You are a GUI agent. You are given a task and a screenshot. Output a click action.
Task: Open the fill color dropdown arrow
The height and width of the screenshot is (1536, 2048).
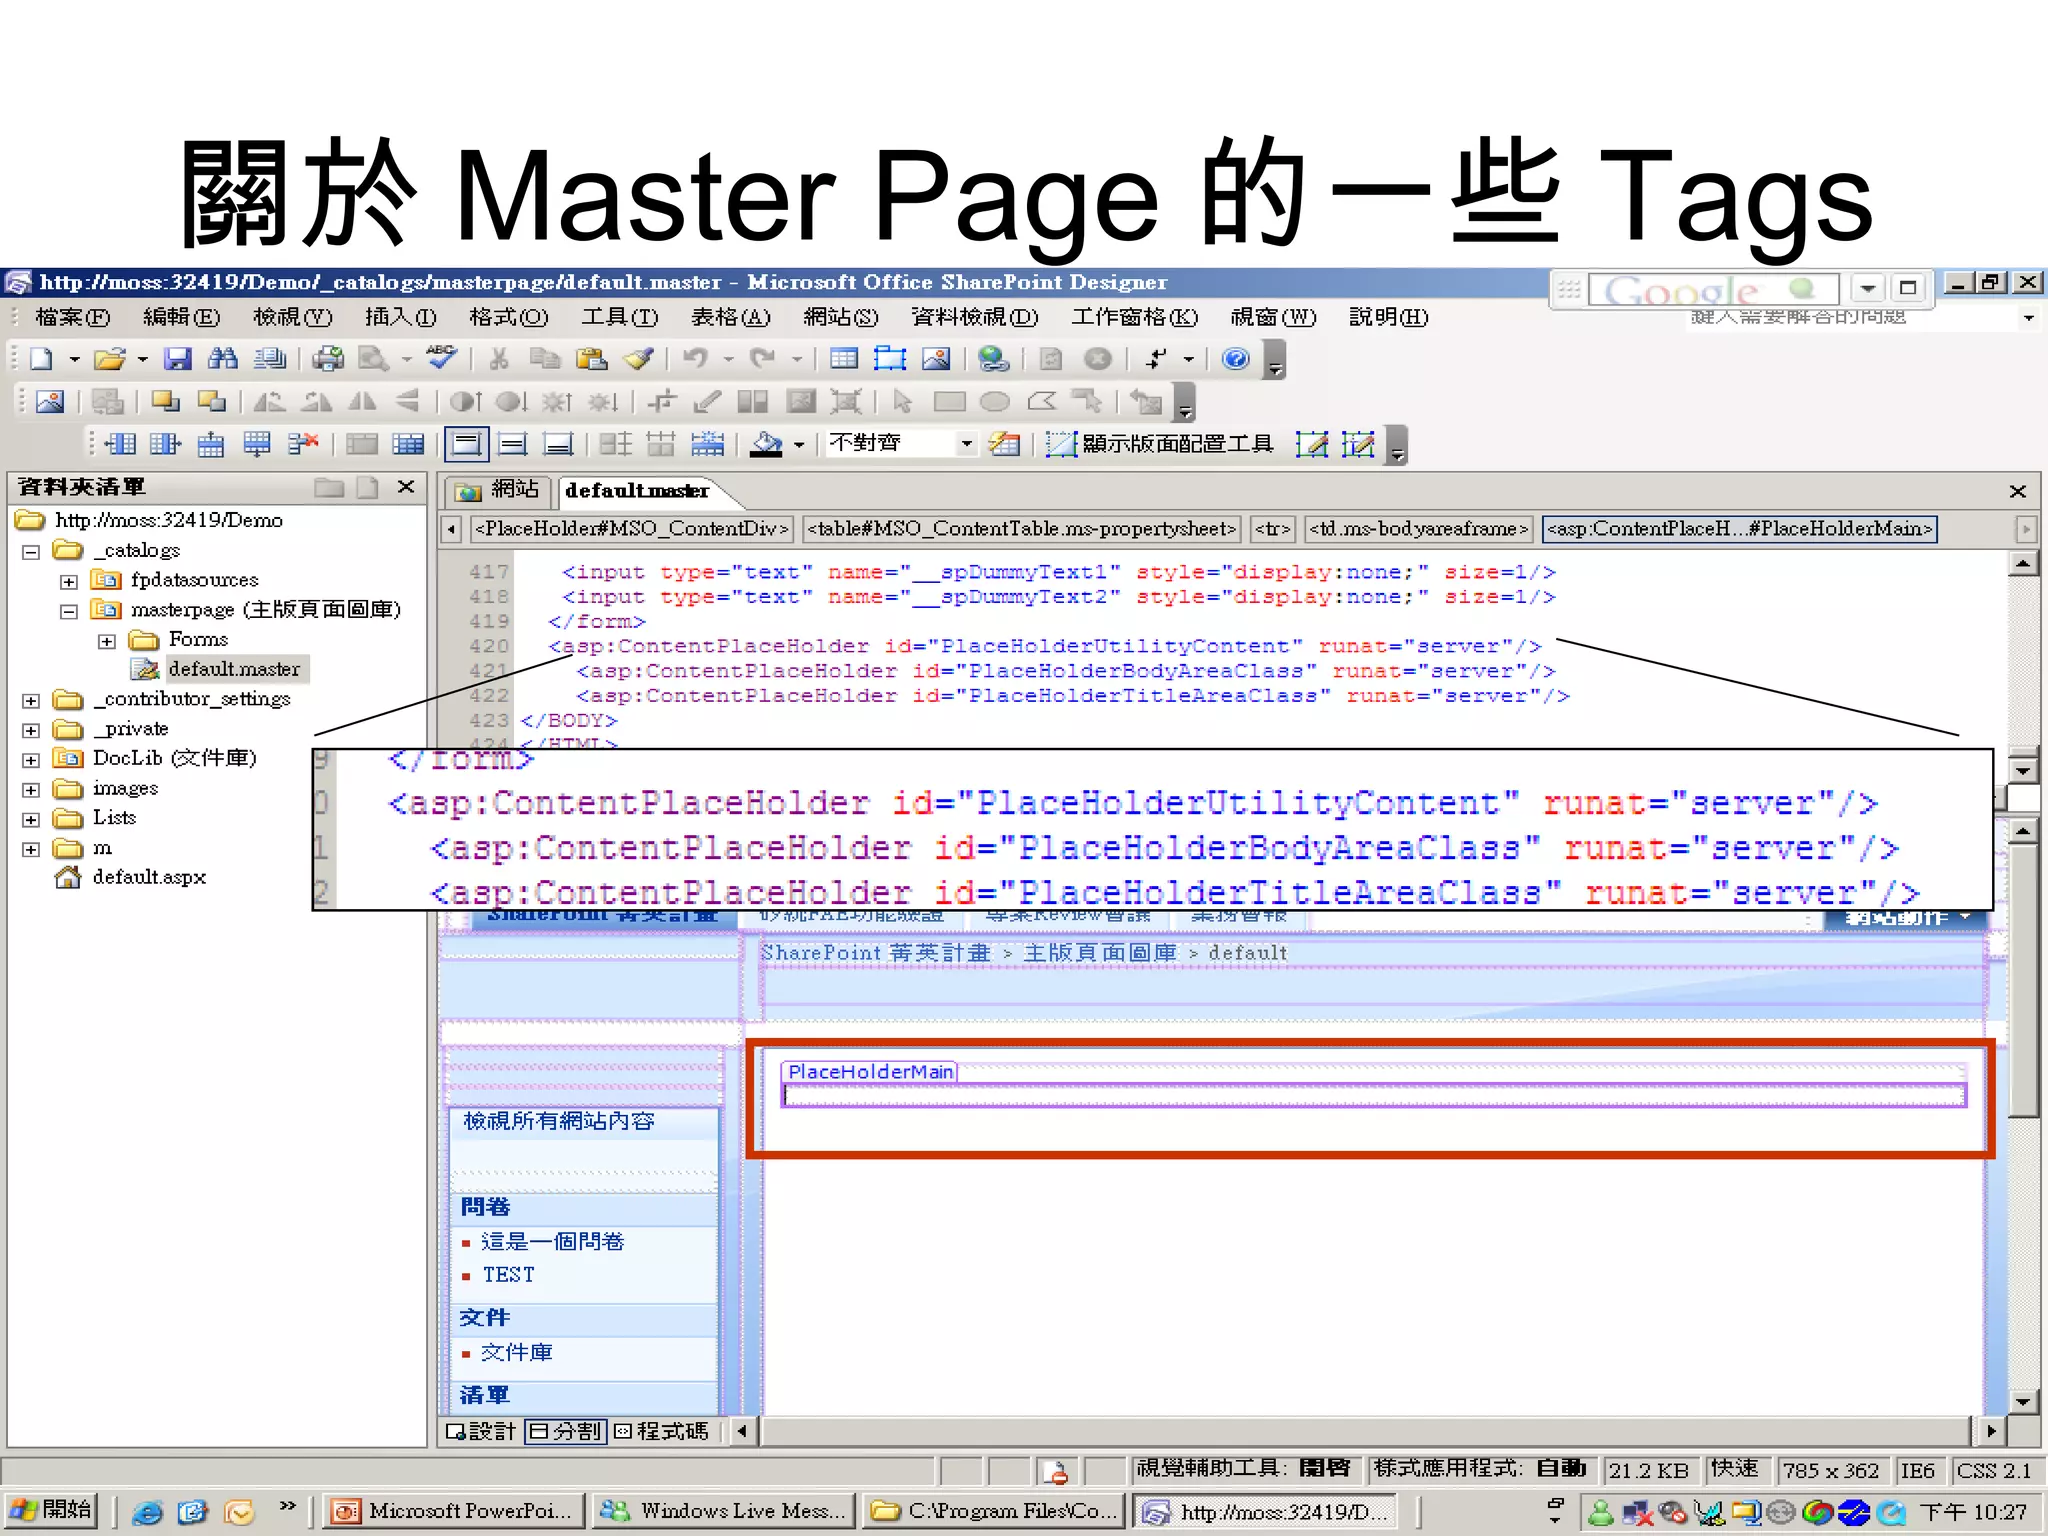click(x=799, y=445)
